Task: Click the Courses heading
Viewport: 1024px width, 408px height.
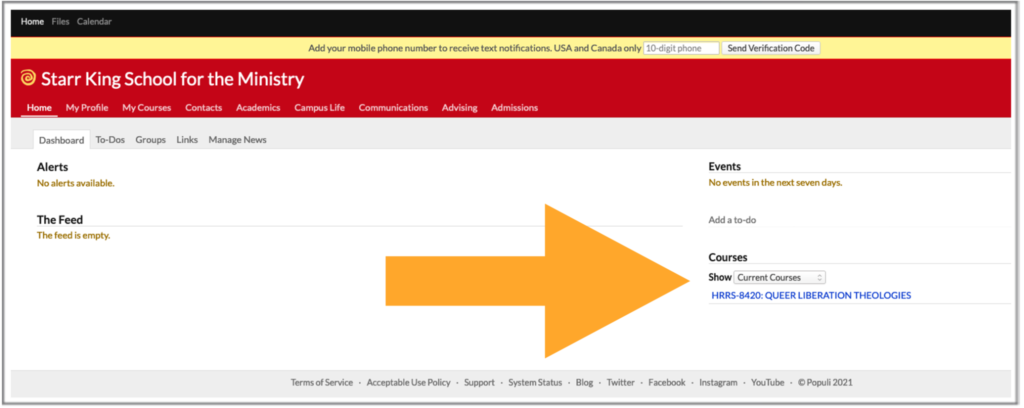Action: pyautogui.click(x=728, y=257)
